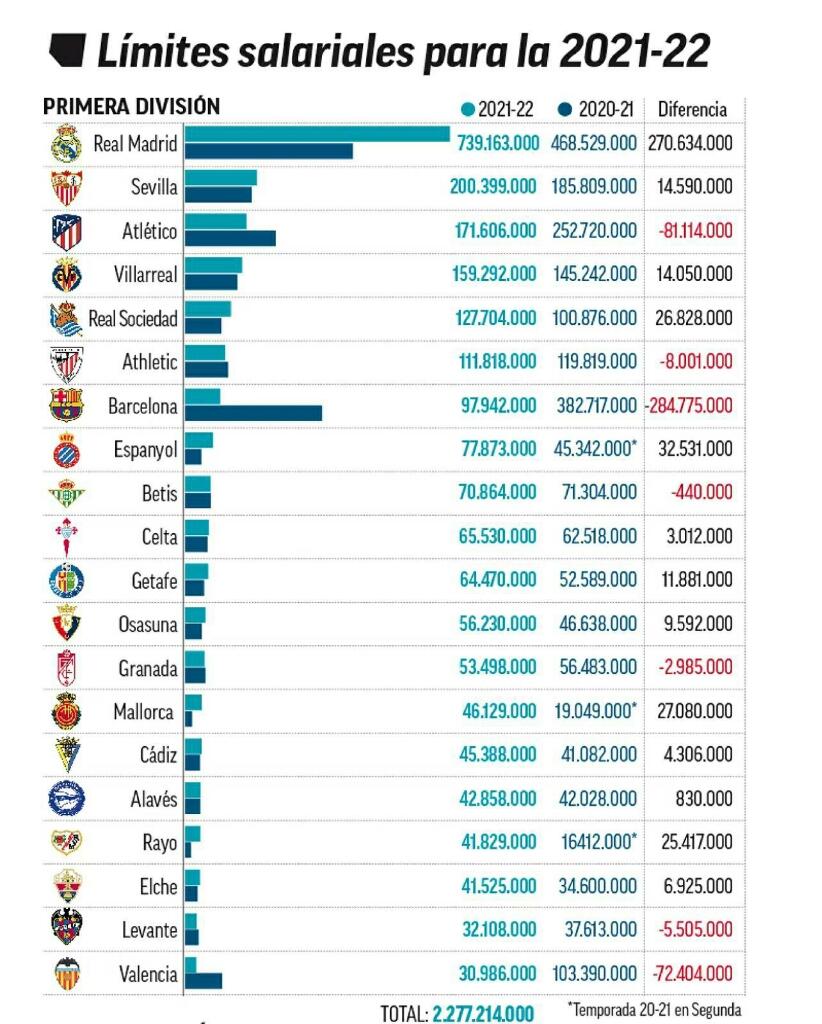
Task: Click Barcelona's difference value -284.775.000
Action: tap(689, 406)
